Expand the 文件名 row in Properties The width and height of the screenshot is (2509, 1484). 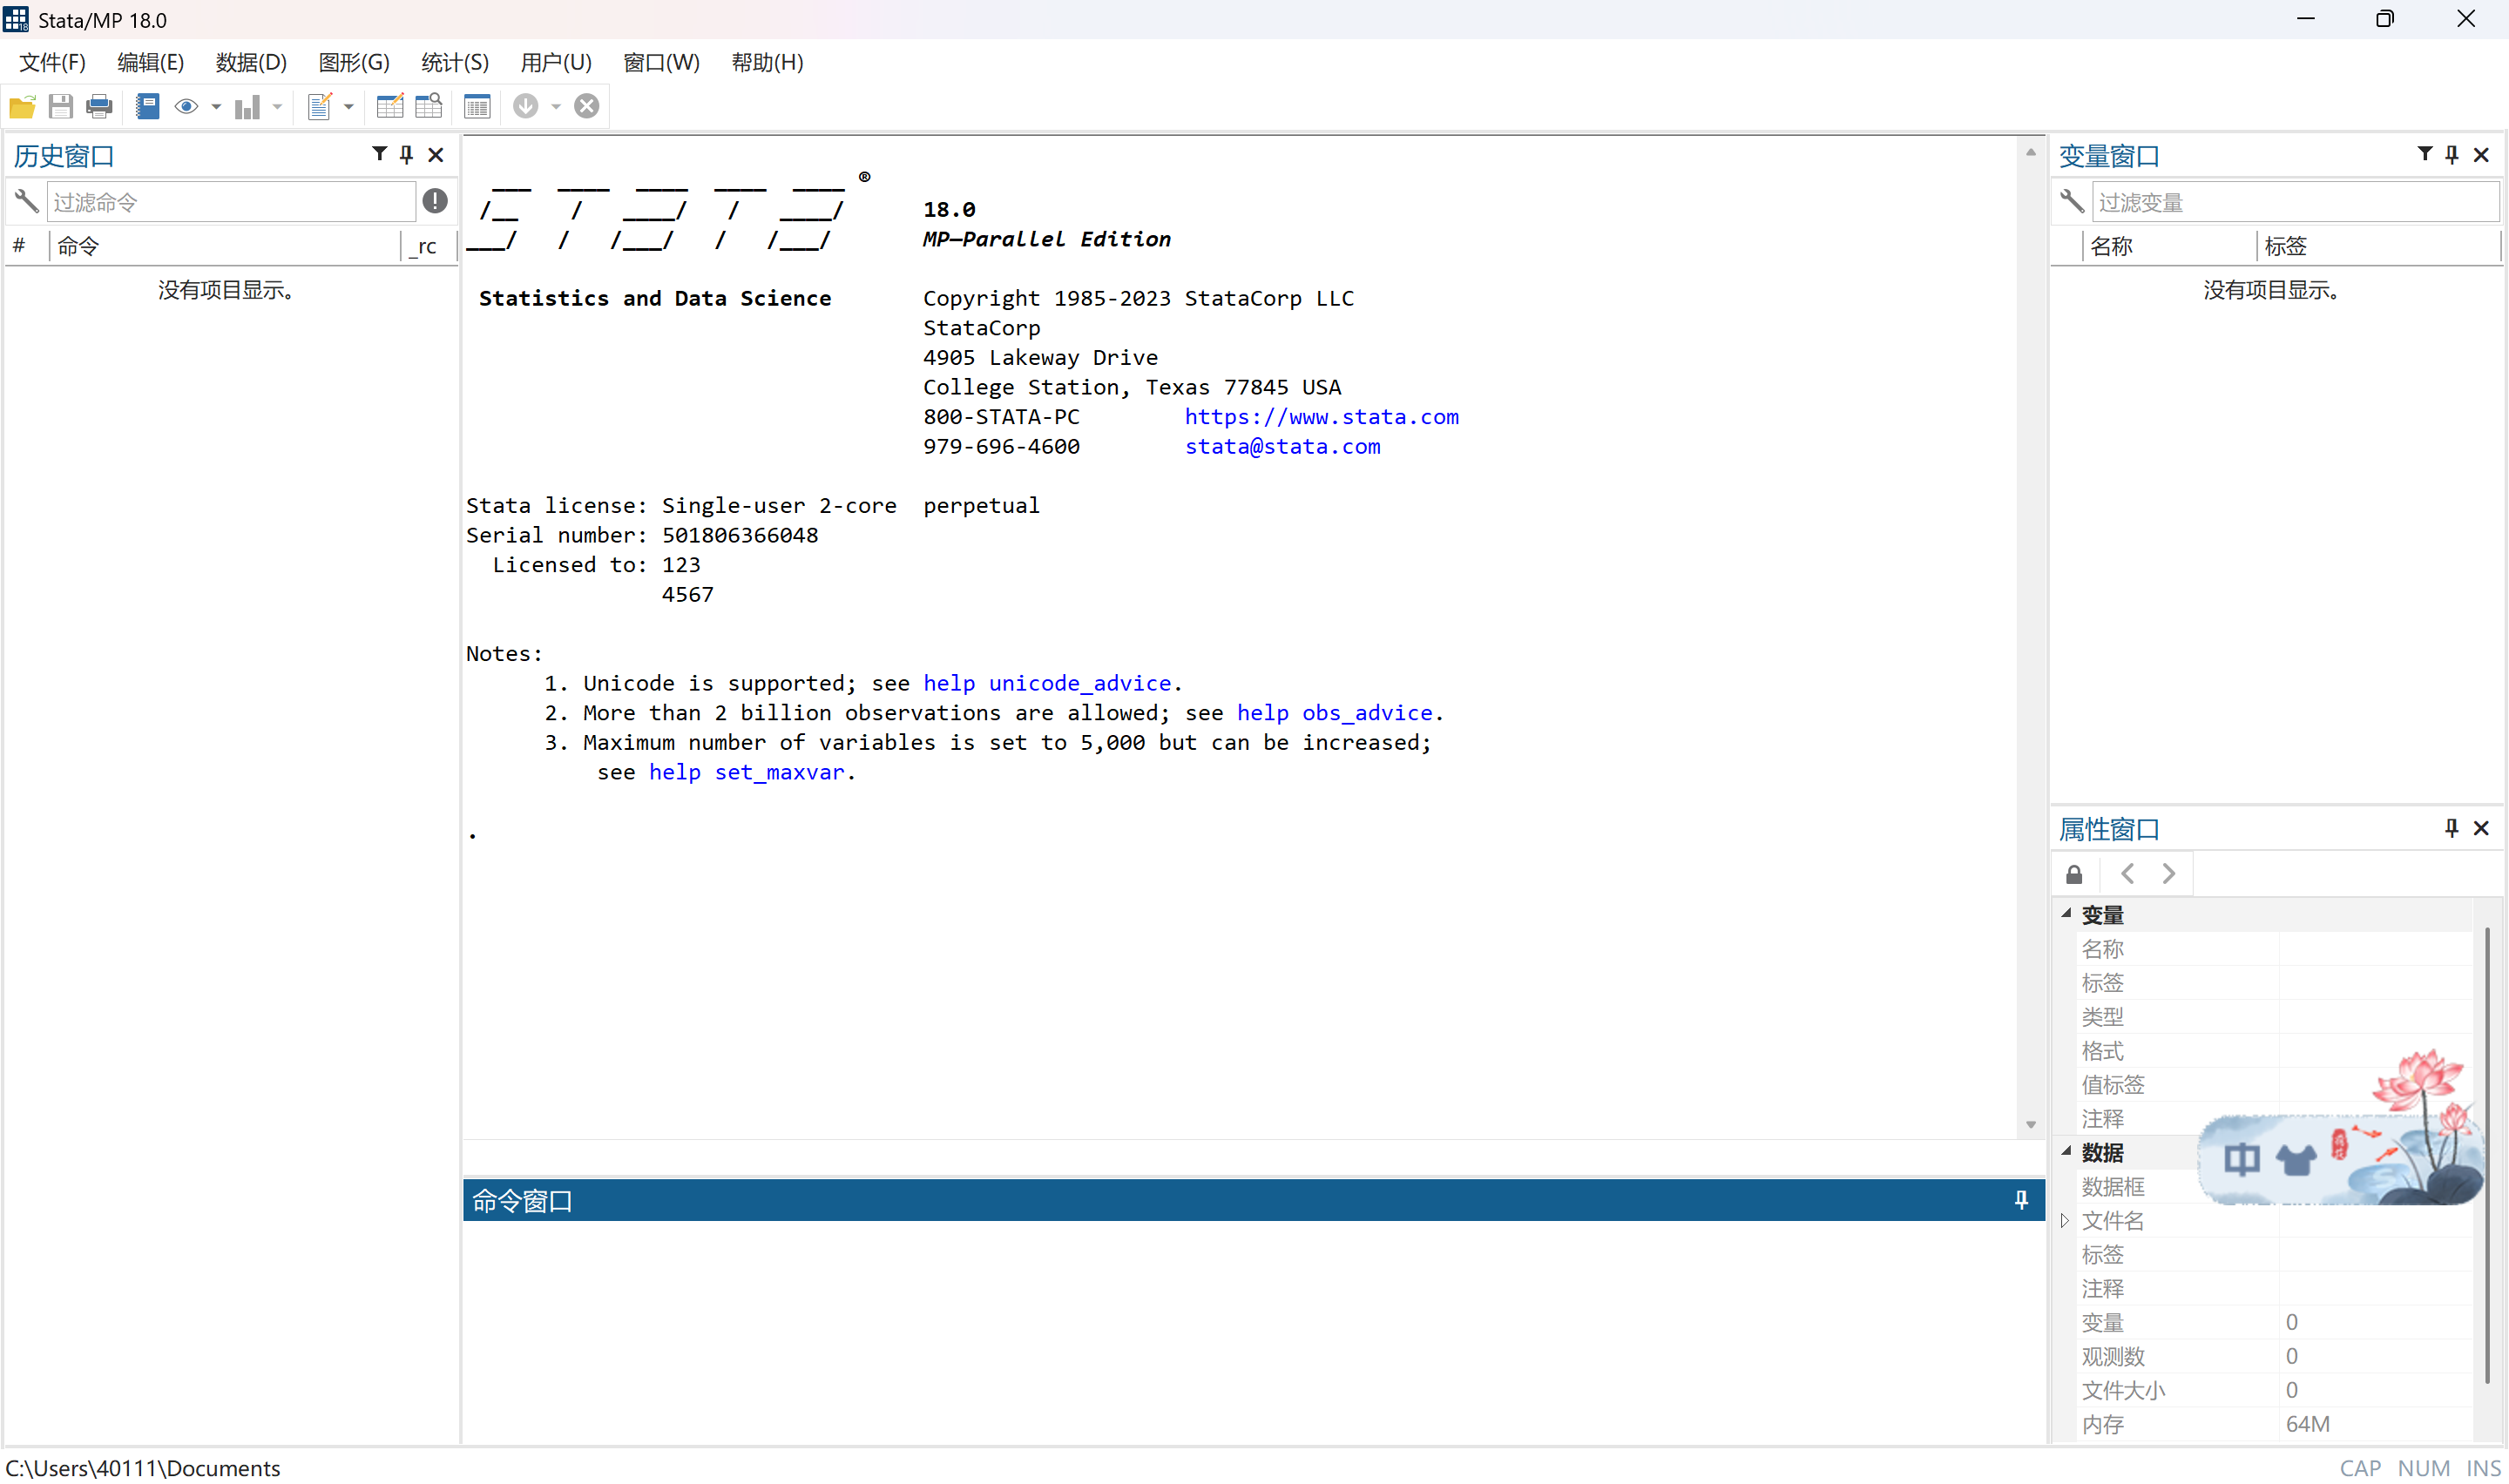[2065, 1220]
